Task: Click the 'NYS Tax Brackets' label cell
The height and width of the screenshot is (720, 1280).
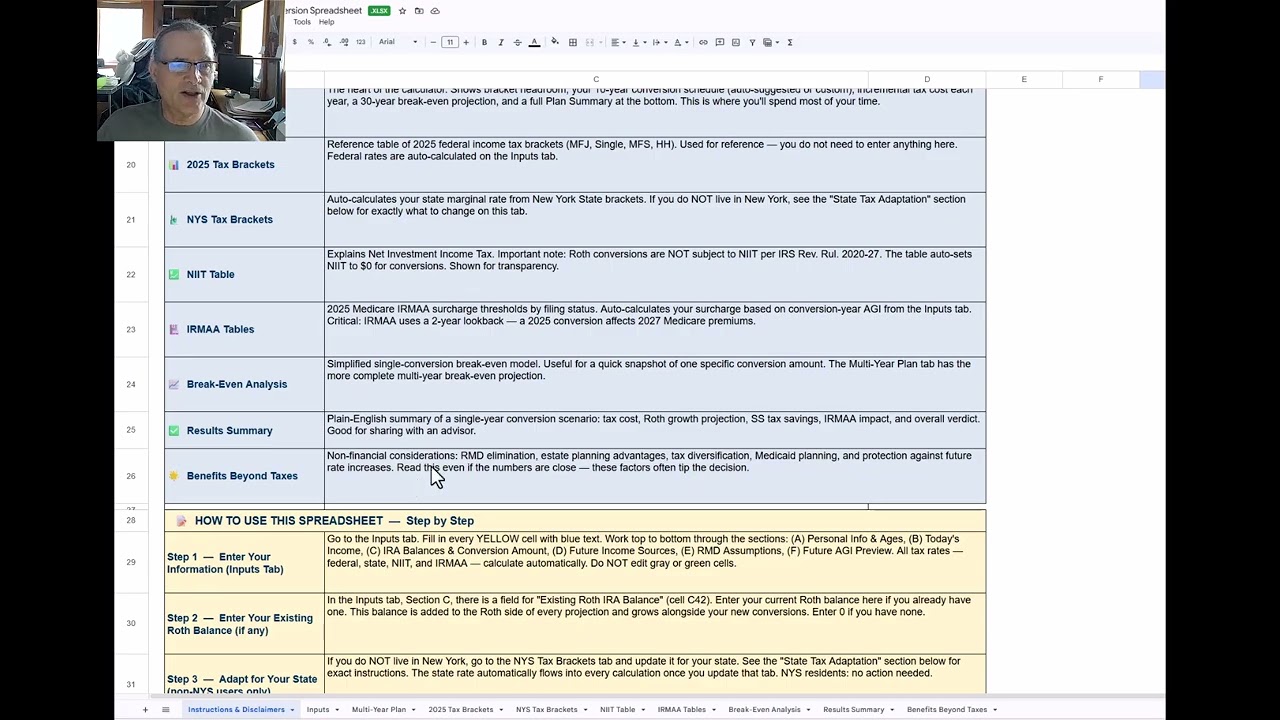Action: [244, 219]
